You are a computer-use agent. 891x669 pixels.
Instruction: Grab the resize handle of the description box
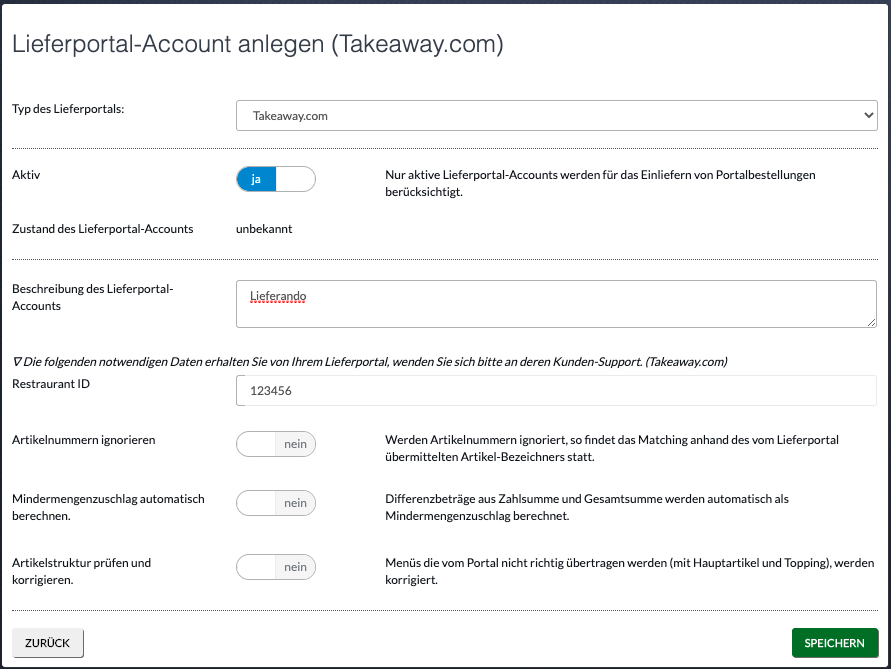[871, 322]
